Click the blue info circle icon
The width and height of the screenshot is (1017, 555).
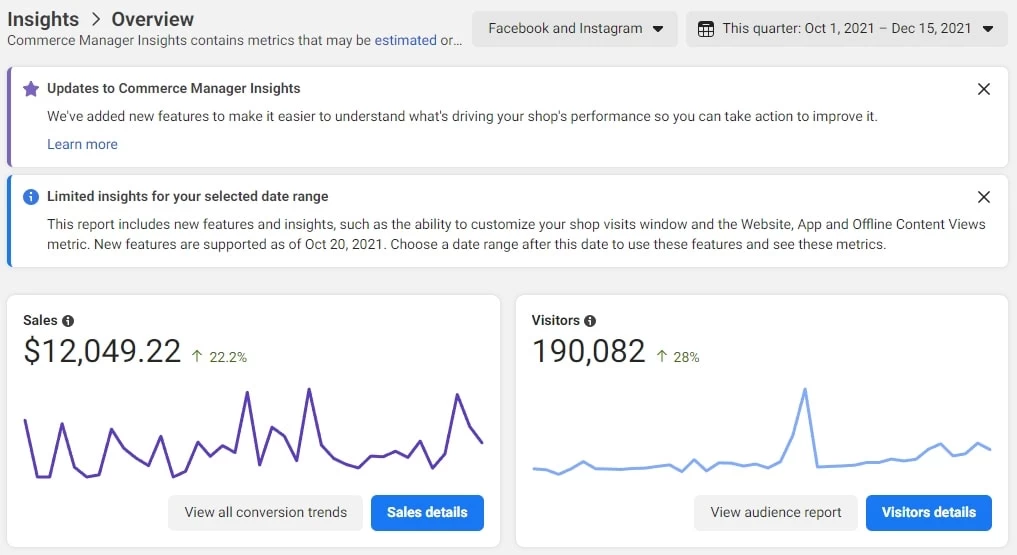(31, 197)
